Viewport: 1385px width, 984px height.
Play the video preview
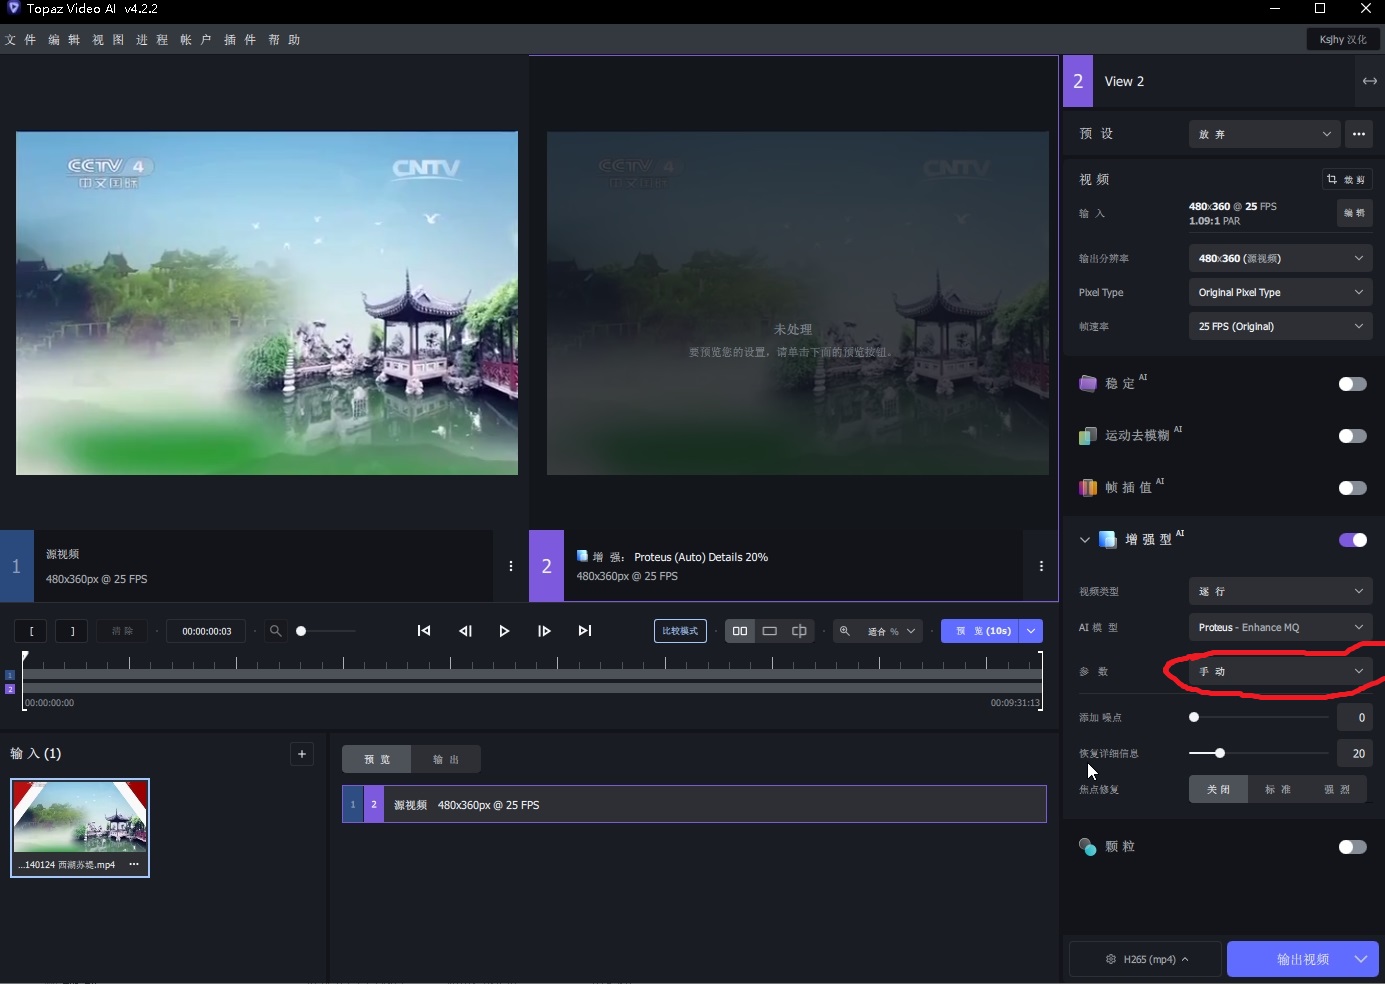(x=504, y=631)
